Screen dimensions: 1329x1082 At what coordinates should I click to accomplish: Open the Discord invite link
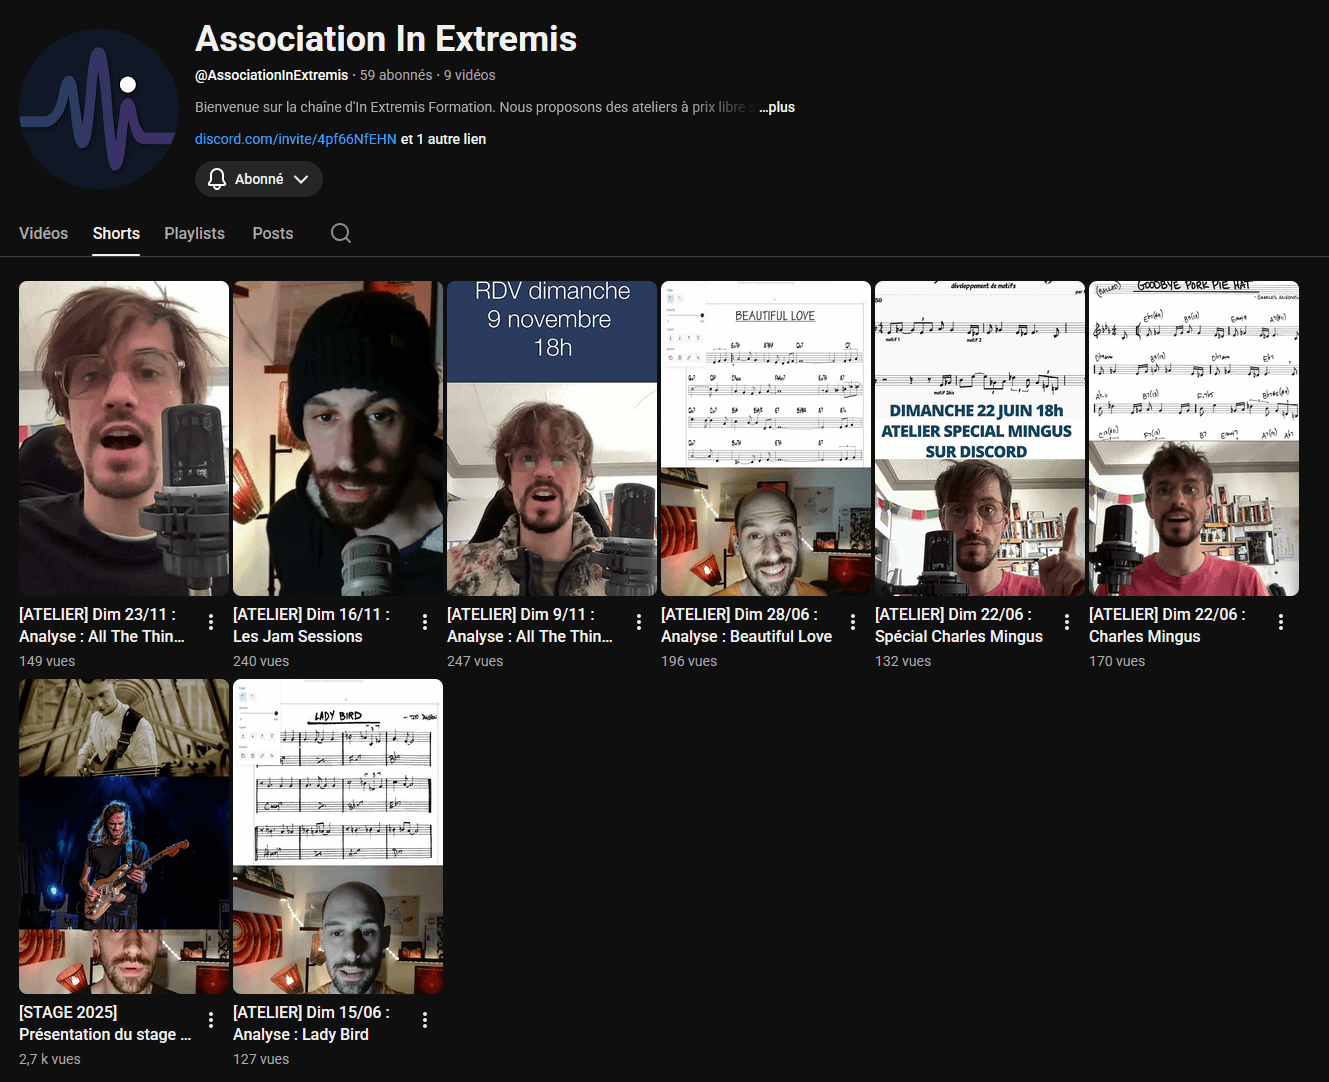tap(295, 139)
